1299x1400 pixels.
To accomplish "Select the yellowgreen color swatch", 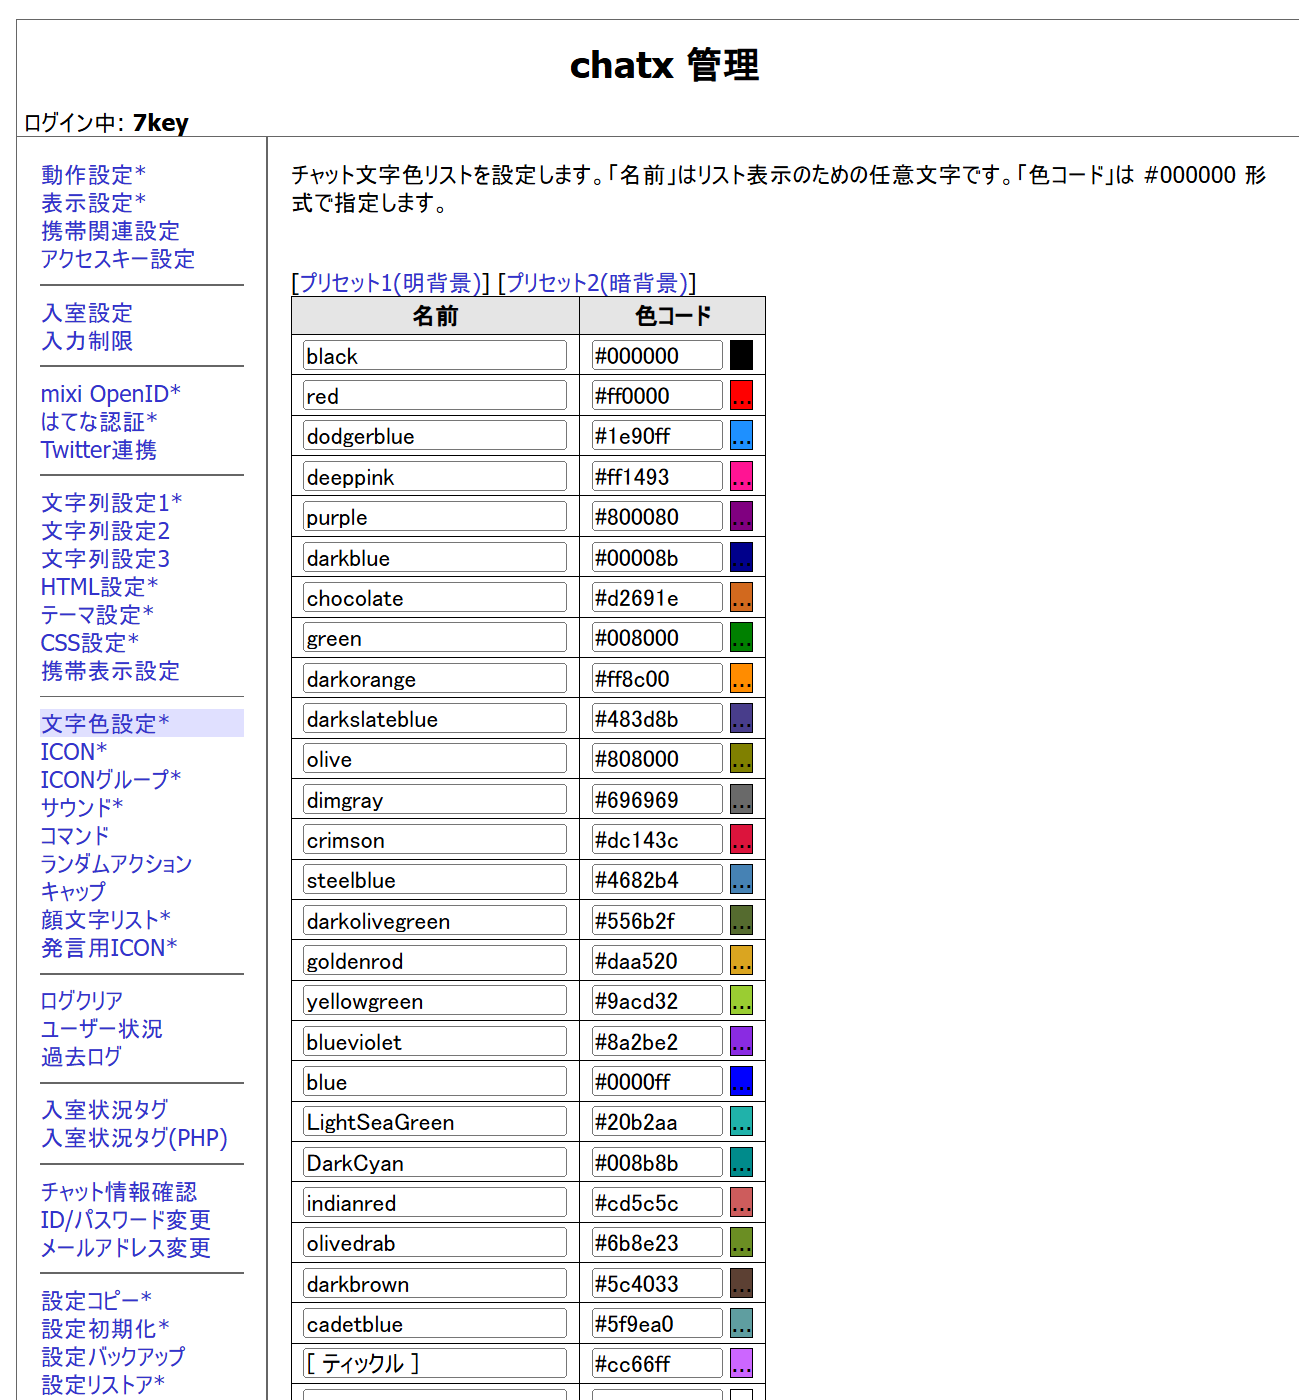I will 741,1001.
